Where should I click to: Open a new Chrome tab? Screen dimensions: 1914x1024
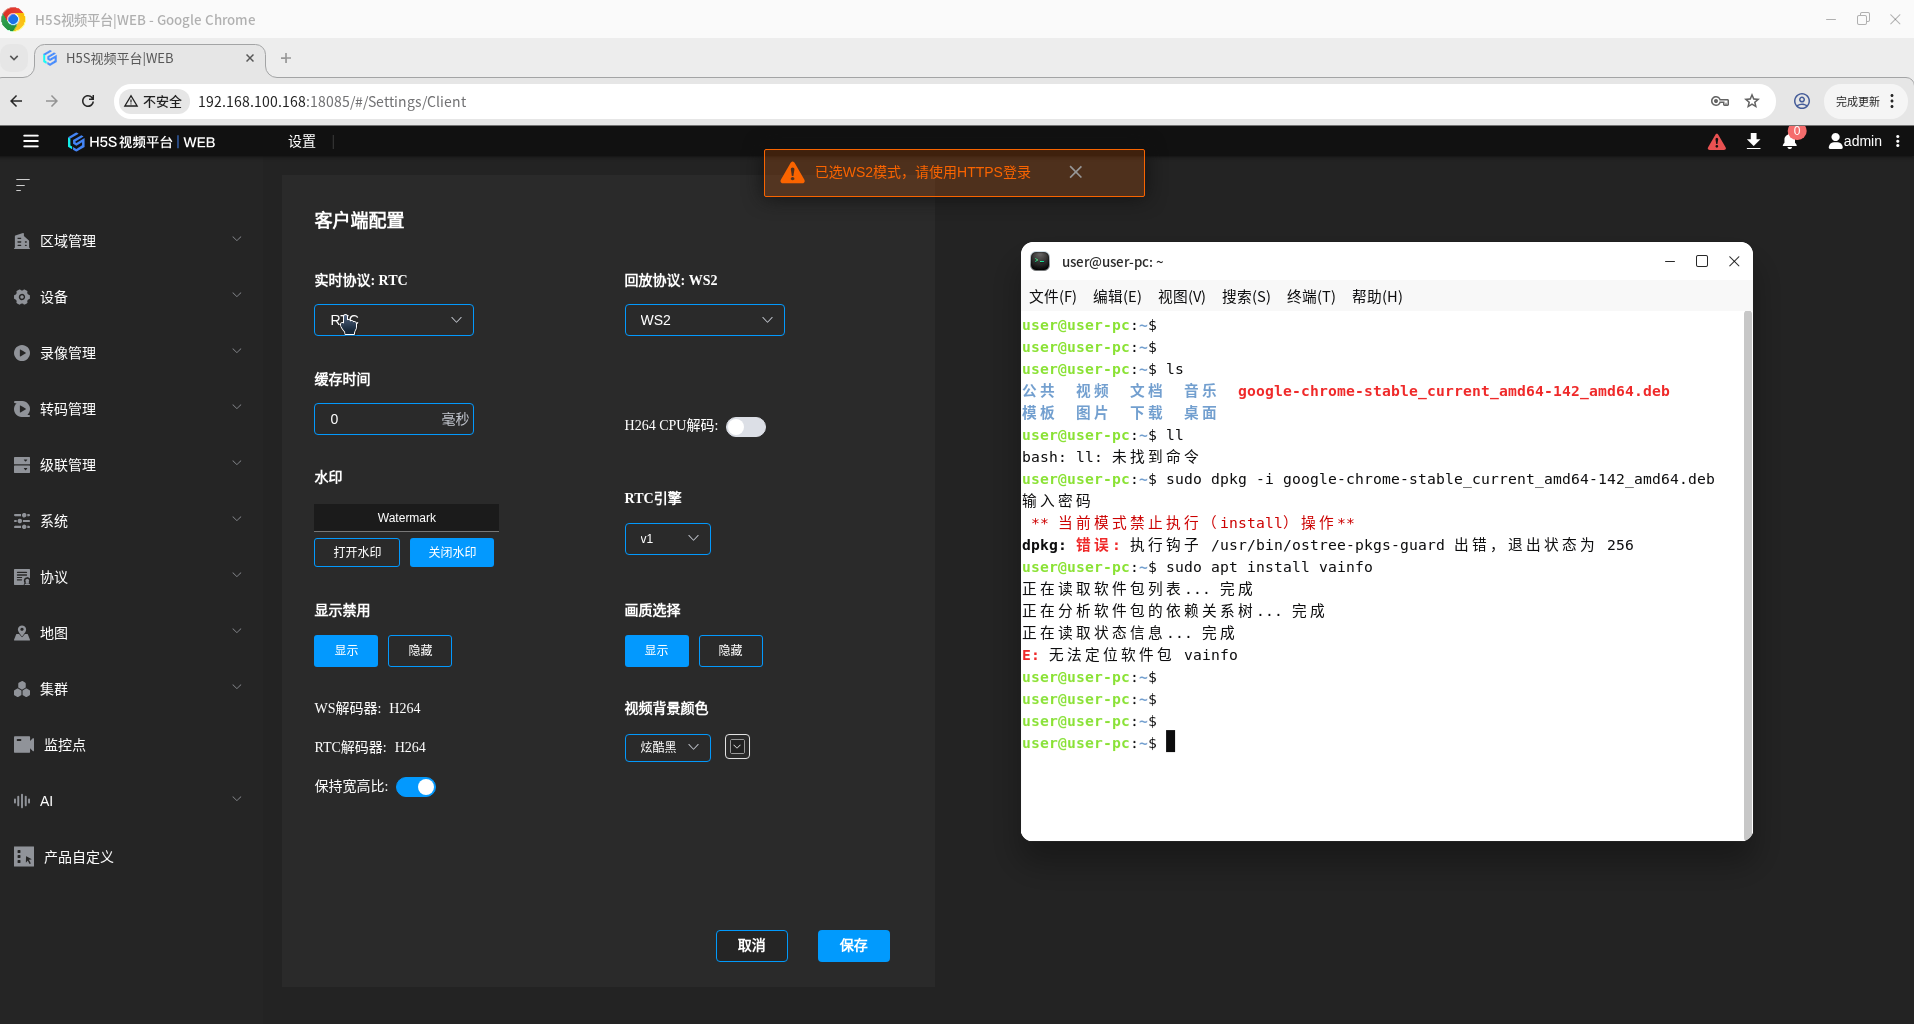pyautogui.click(x=286, y=58)
